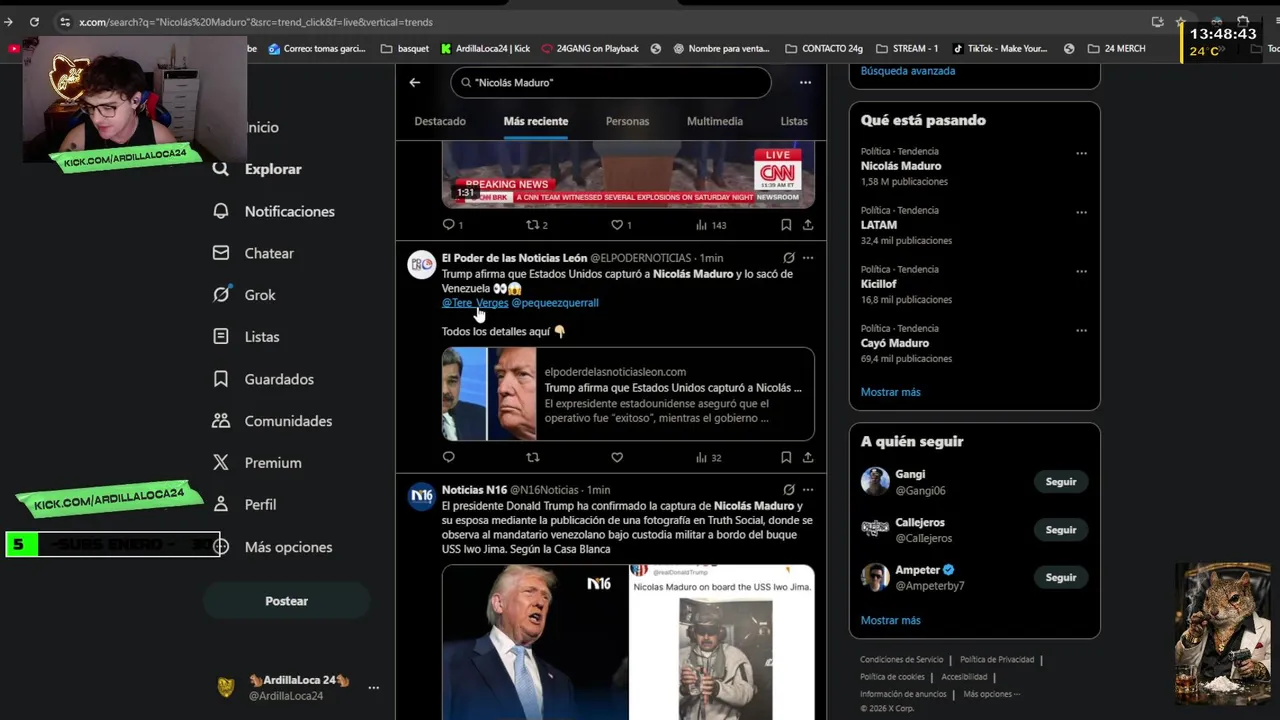This screenshot has height=720, width=1280.
Task: Follow Callejeros account
Action: pos(1061,530)
